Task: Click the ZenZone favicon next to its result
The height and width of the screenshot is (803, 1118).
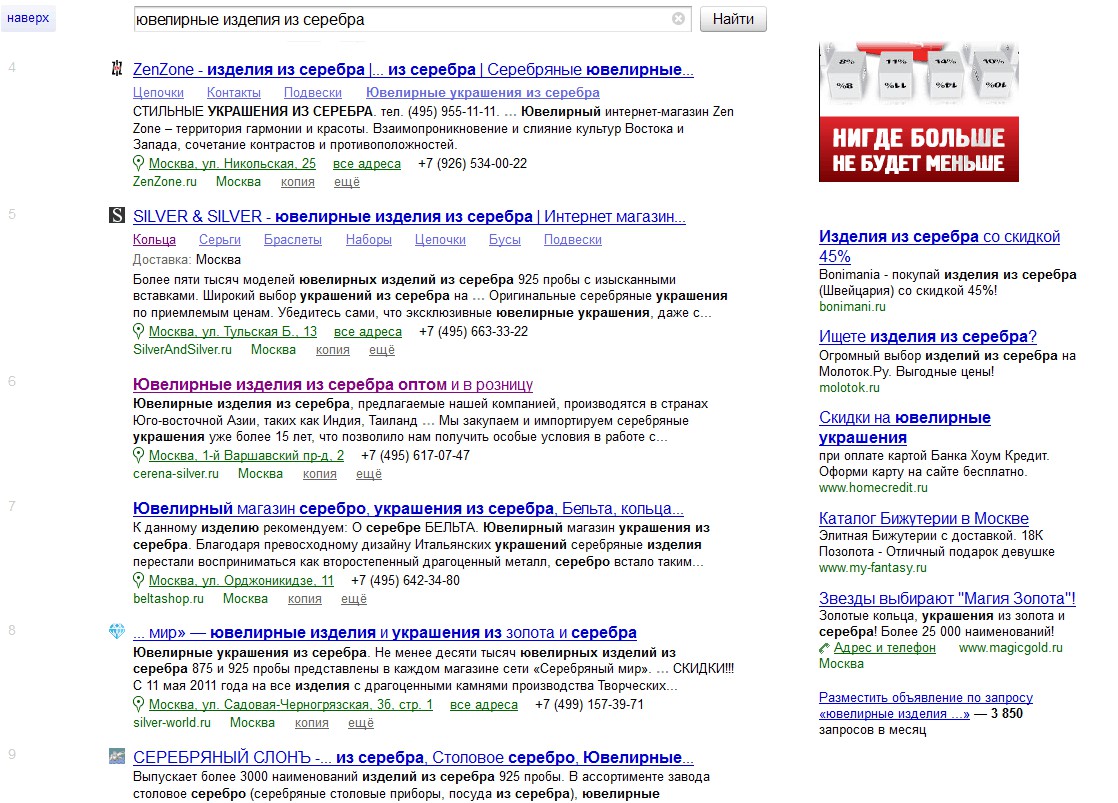Action: [117, 68]
